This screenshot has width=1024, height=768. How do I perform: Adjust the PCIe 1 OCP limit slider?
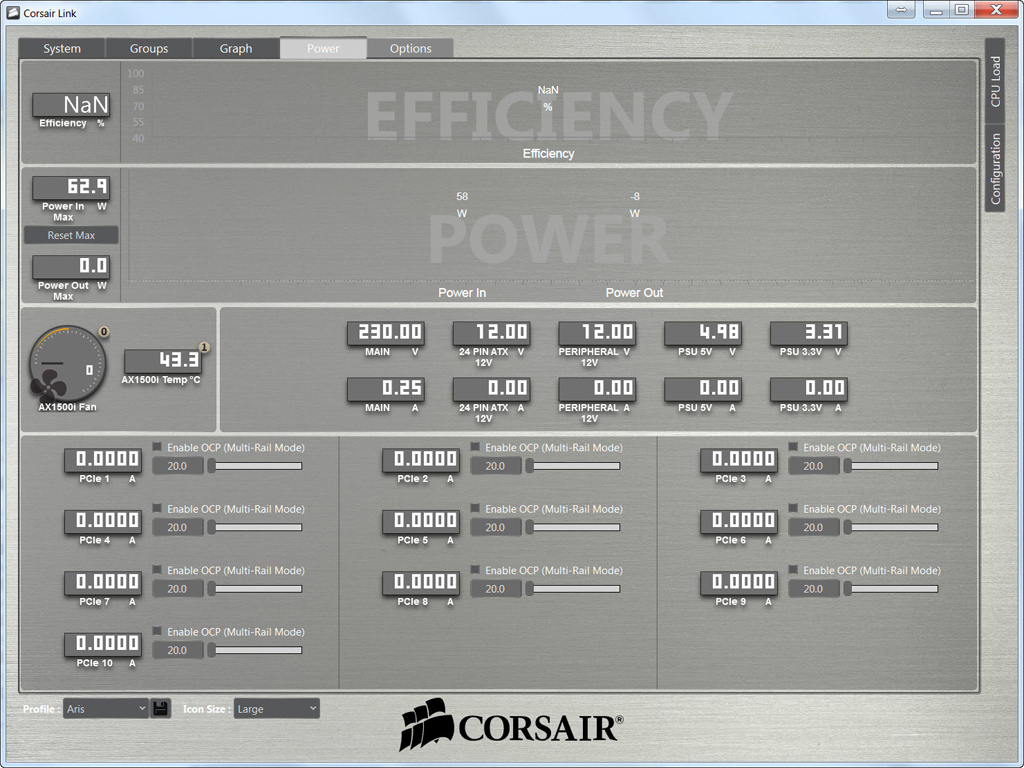[x=255, y=466]
